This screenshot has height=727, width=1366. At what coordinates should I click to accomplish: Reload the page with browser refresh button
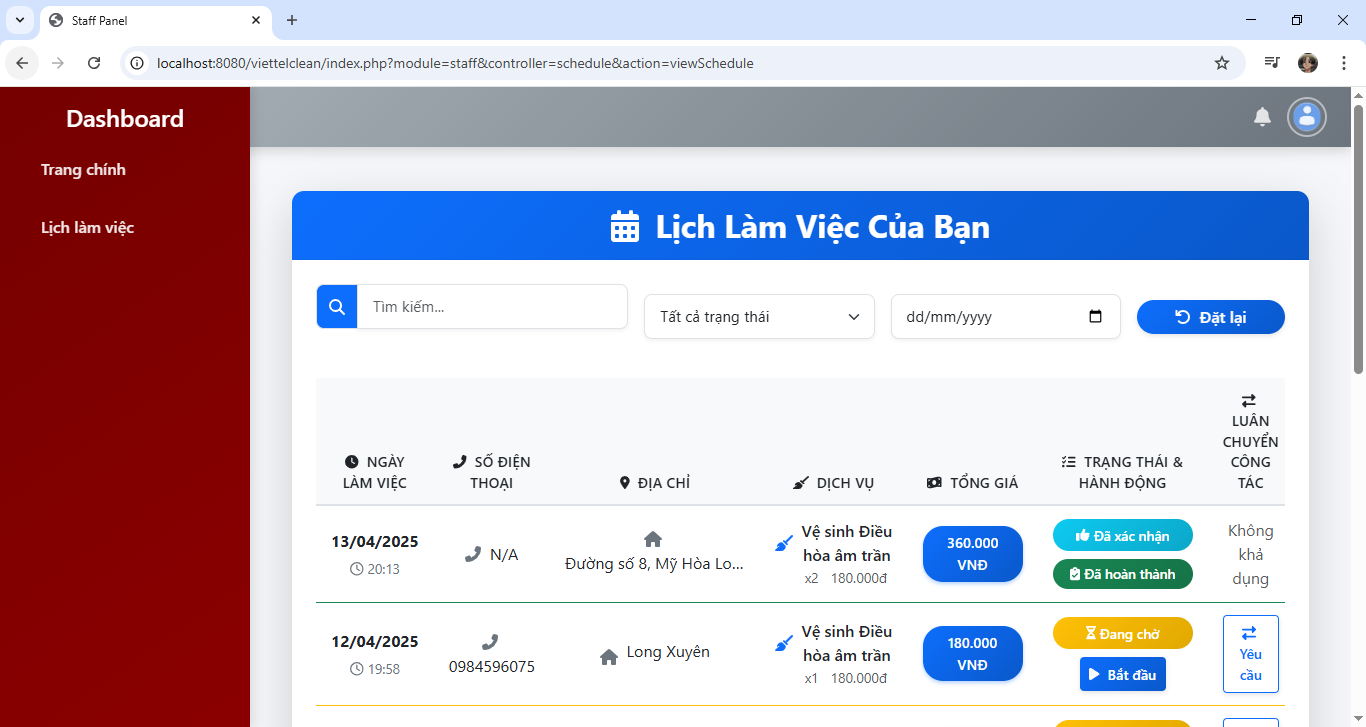click(x=94, y=63)
